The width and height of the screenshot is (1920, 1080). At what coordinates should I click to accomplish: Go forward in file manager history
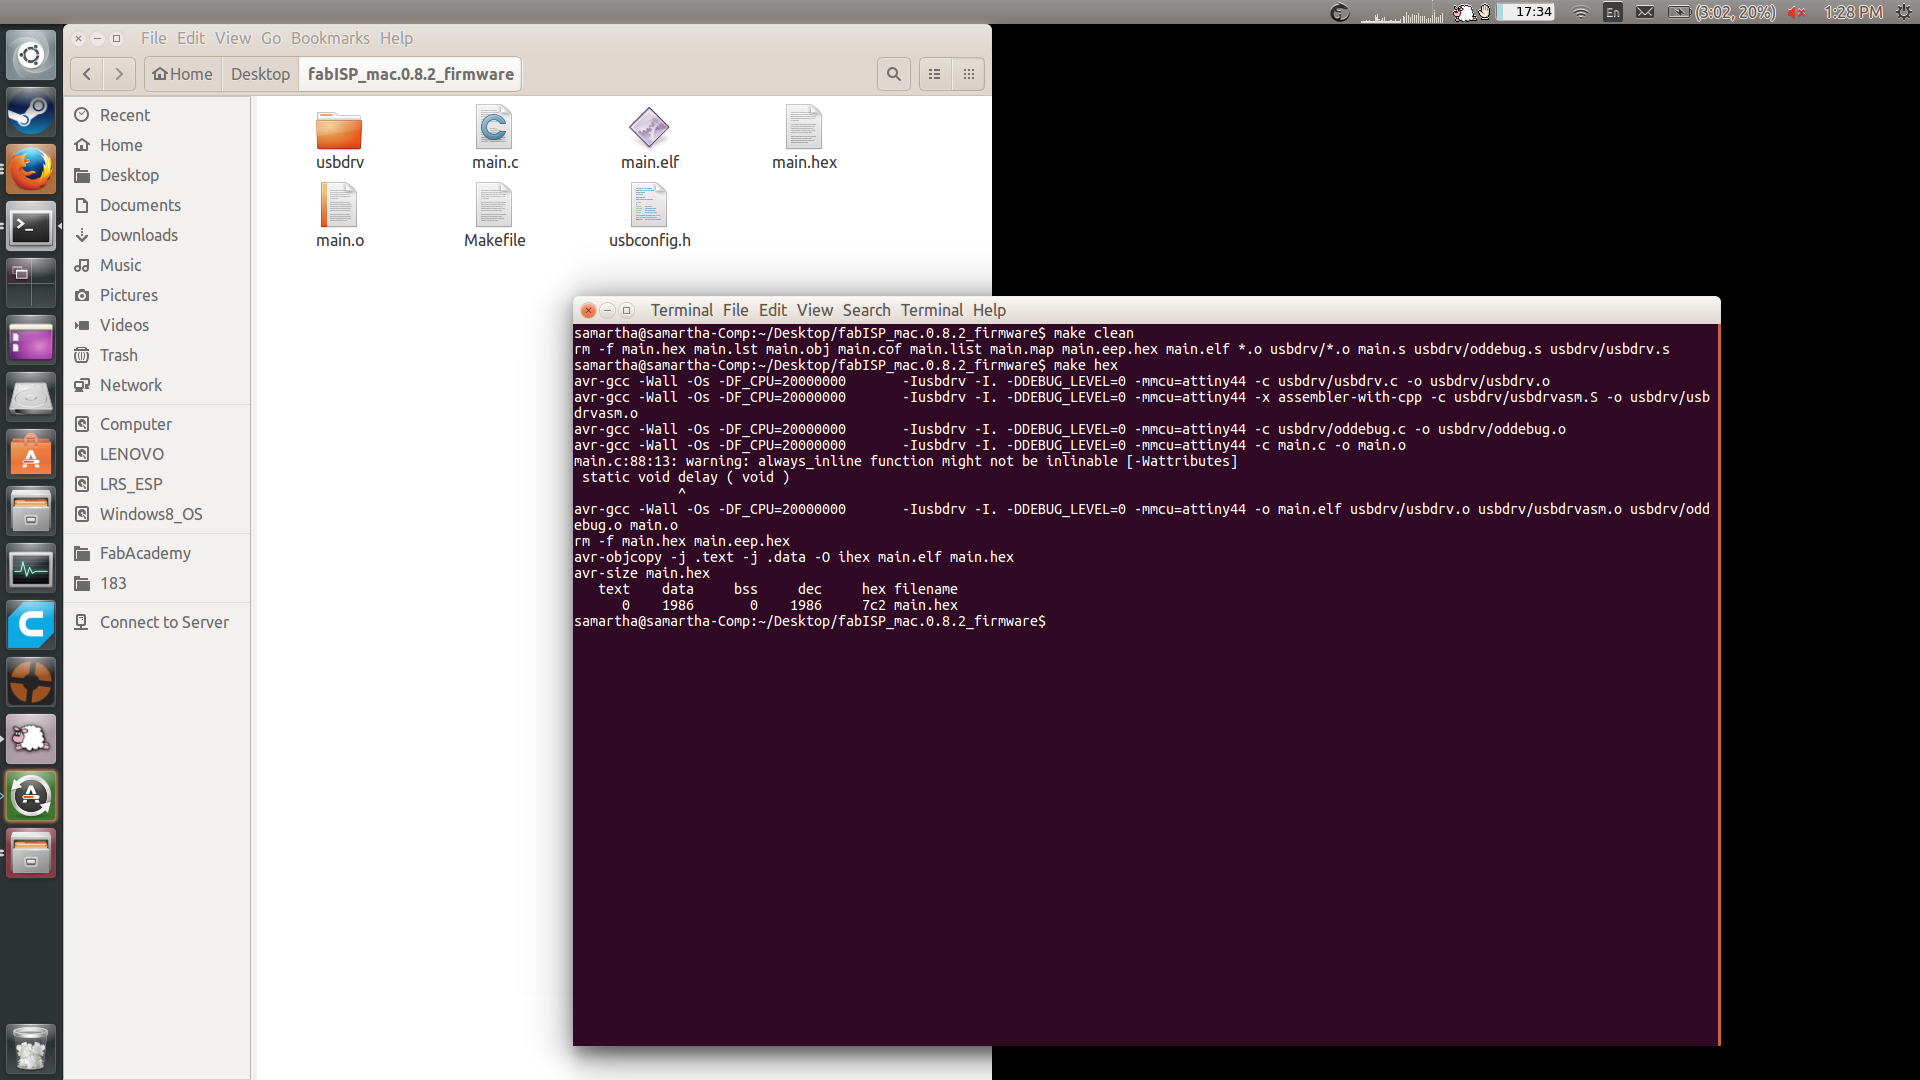click(119, 74)
